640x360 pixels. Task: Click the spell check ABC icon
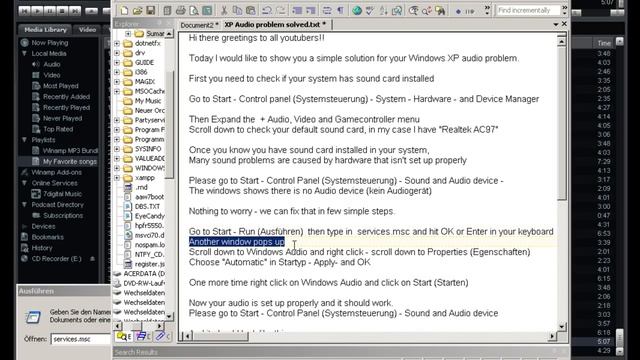[370, 11]
